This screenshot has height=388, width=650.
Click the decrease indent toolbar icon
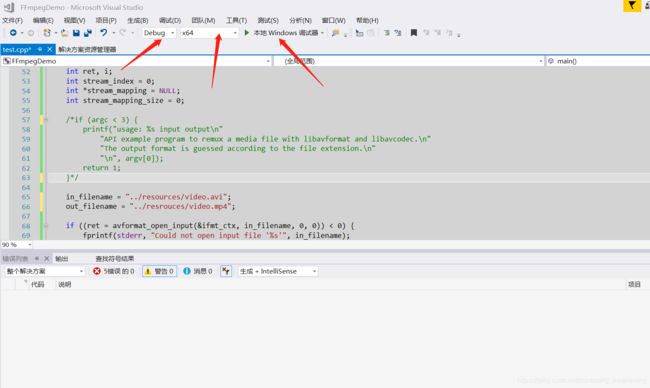coord(359,33)
